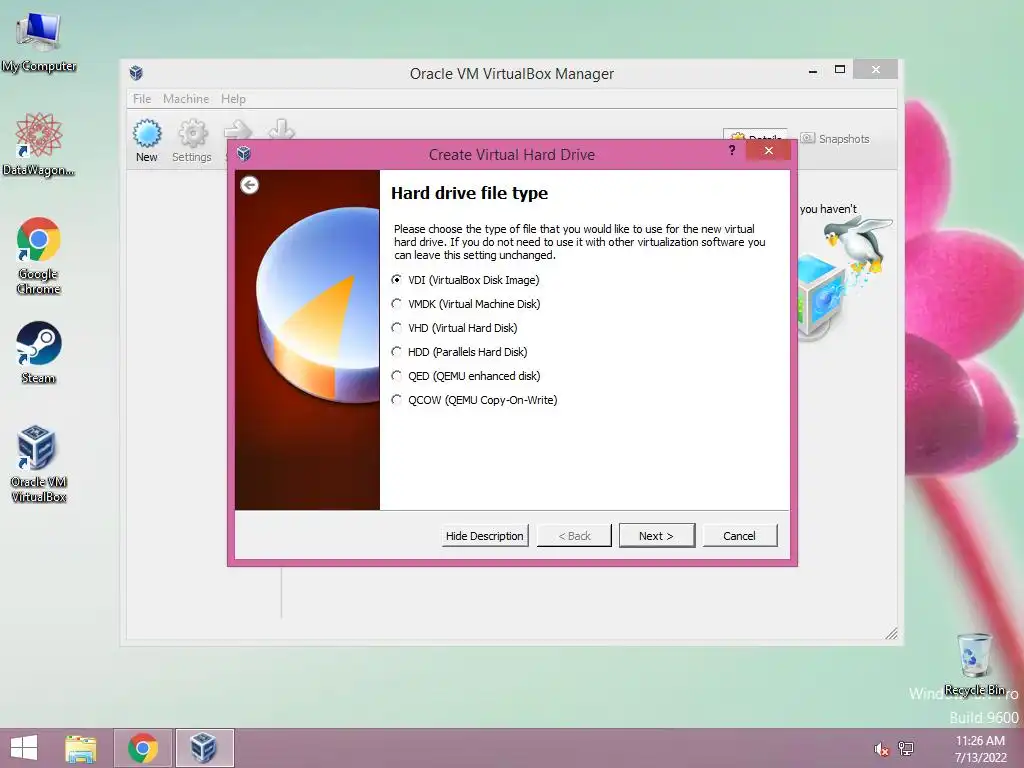This screenshot has width=1024, height=768.
Task: Maximize the VirtualBox Manager window
Action: click(x=840, y=69)
